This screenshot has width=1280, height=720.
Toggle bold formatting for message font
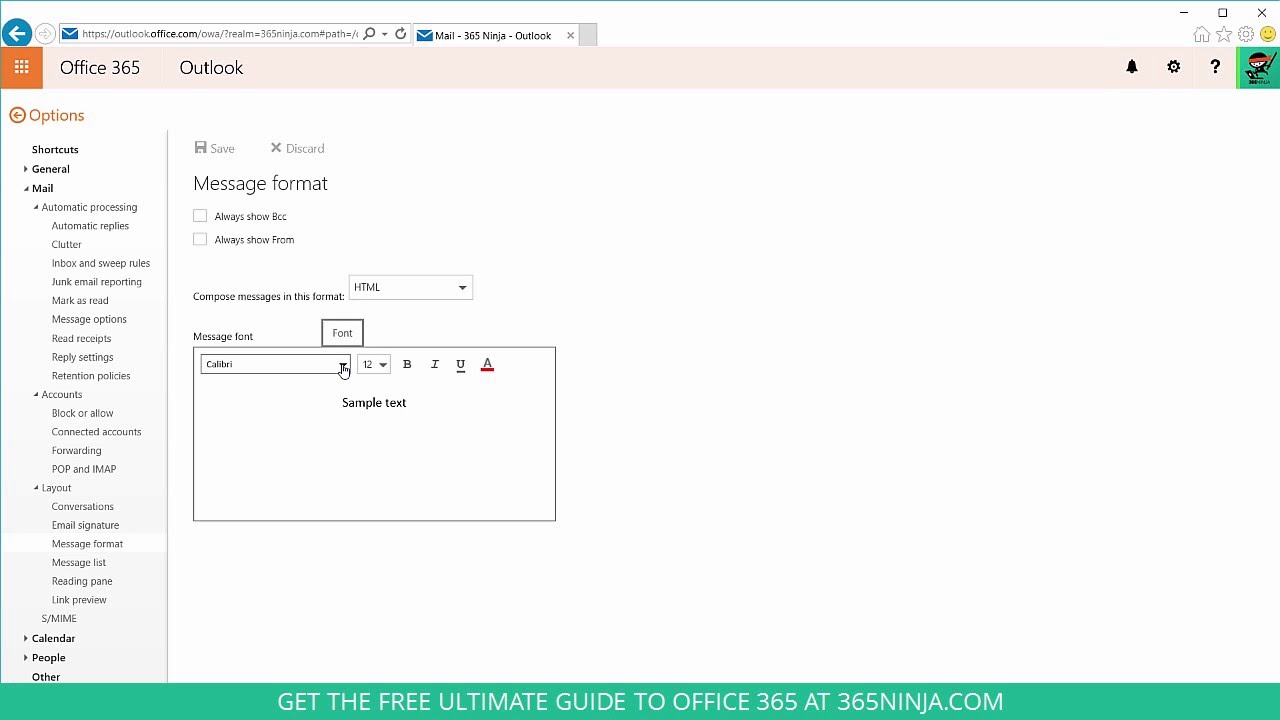pos(407,364)
